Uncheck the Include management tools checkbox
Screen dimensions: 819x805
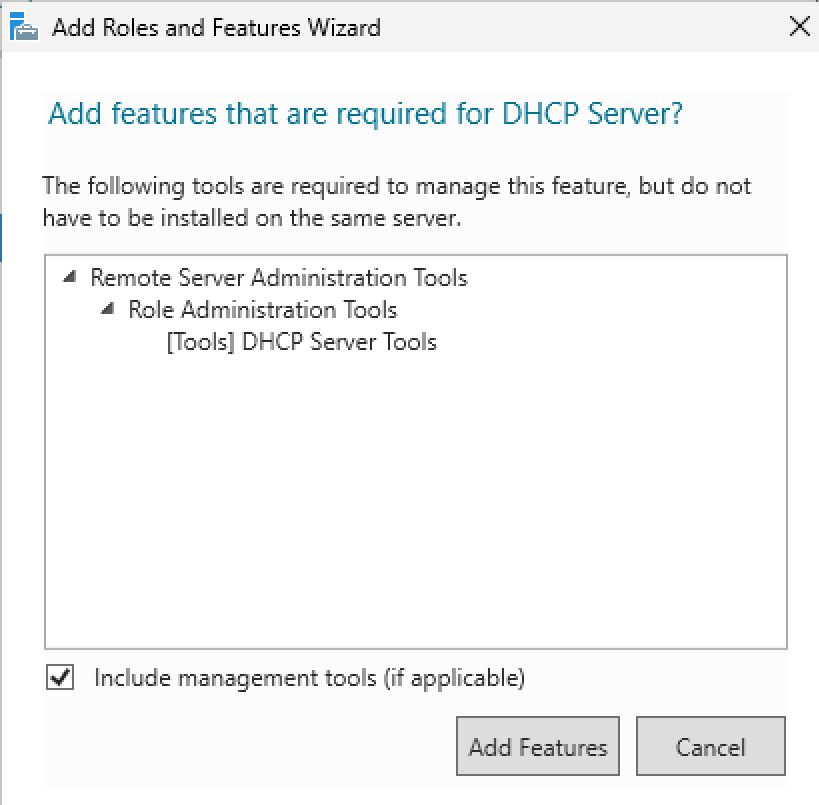tap(60, 678)
